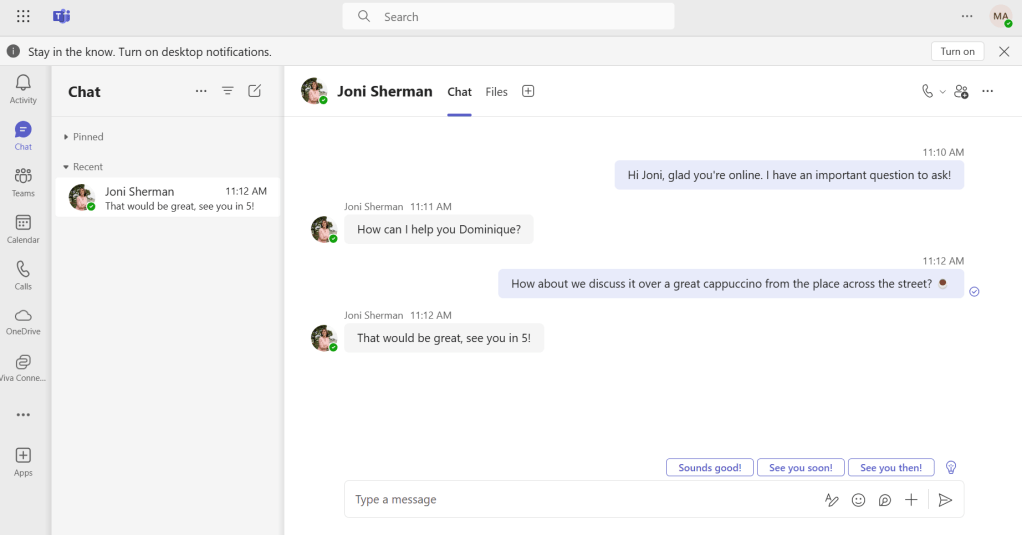Select the Chat tab in conversation header
The width and height of the screenshot is (1022, 535).
(x=459, y=92)
